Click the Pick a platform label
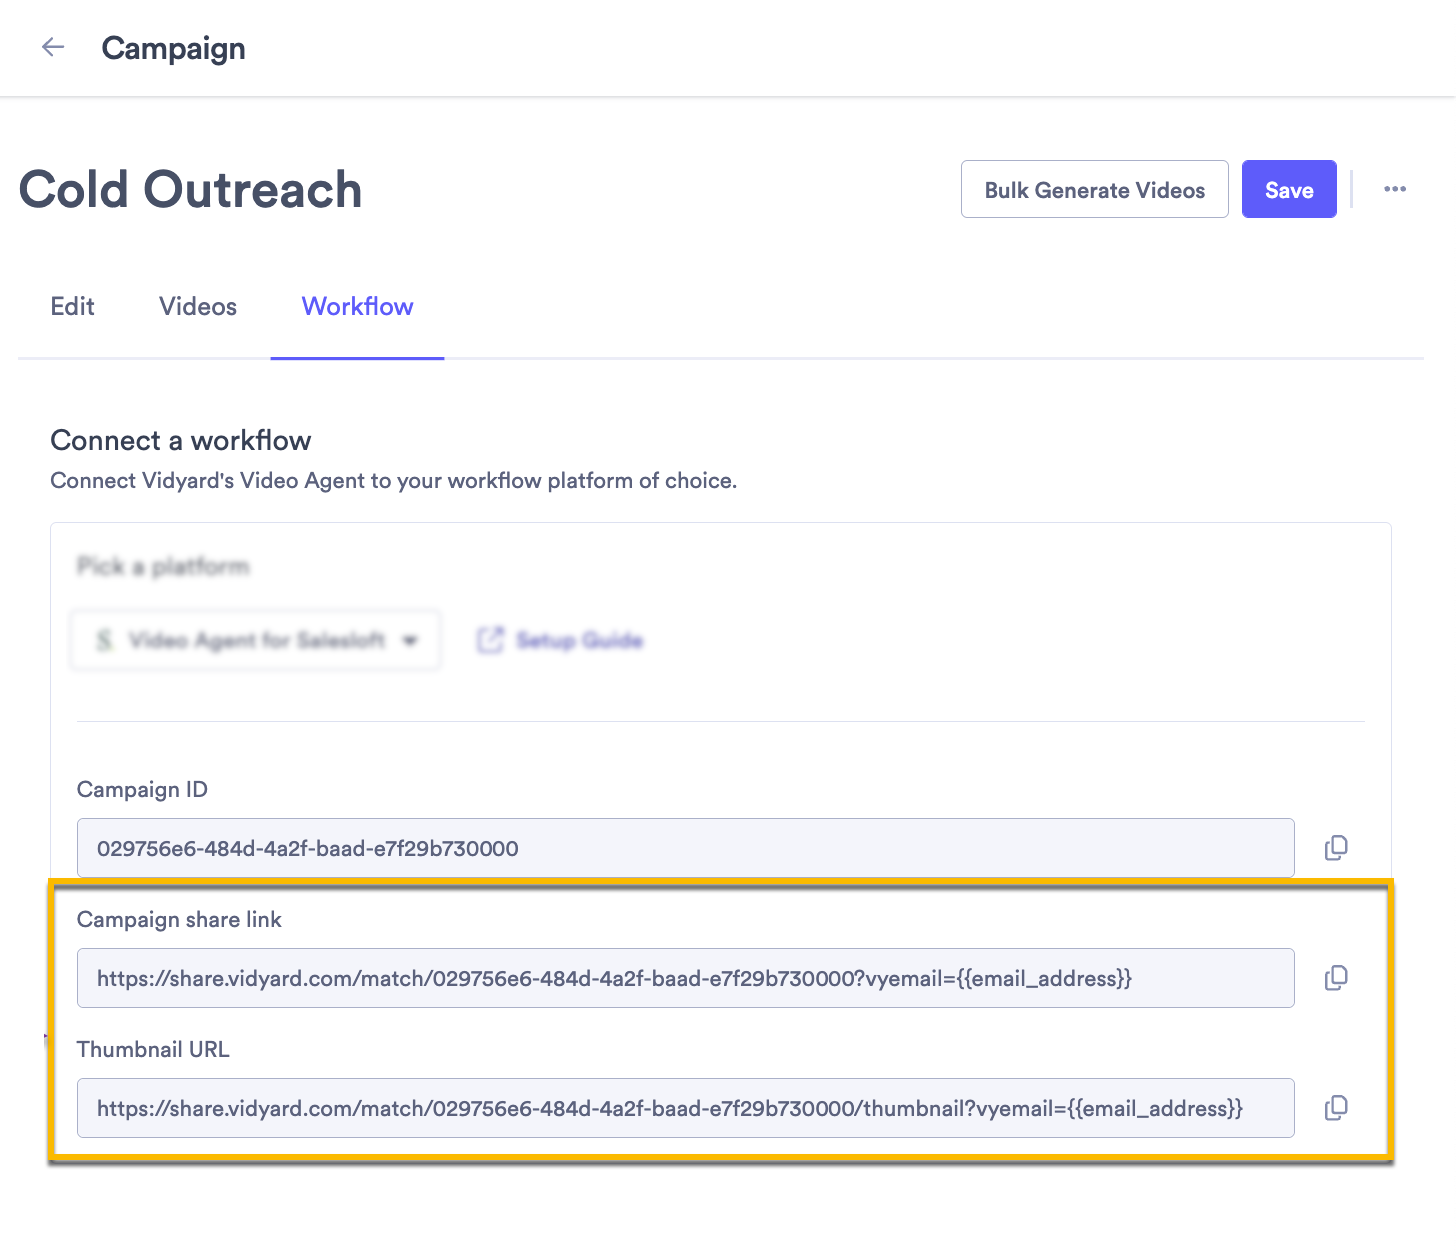Image resolution: width=1456 pixels, height=1260 pixels. 163,566
